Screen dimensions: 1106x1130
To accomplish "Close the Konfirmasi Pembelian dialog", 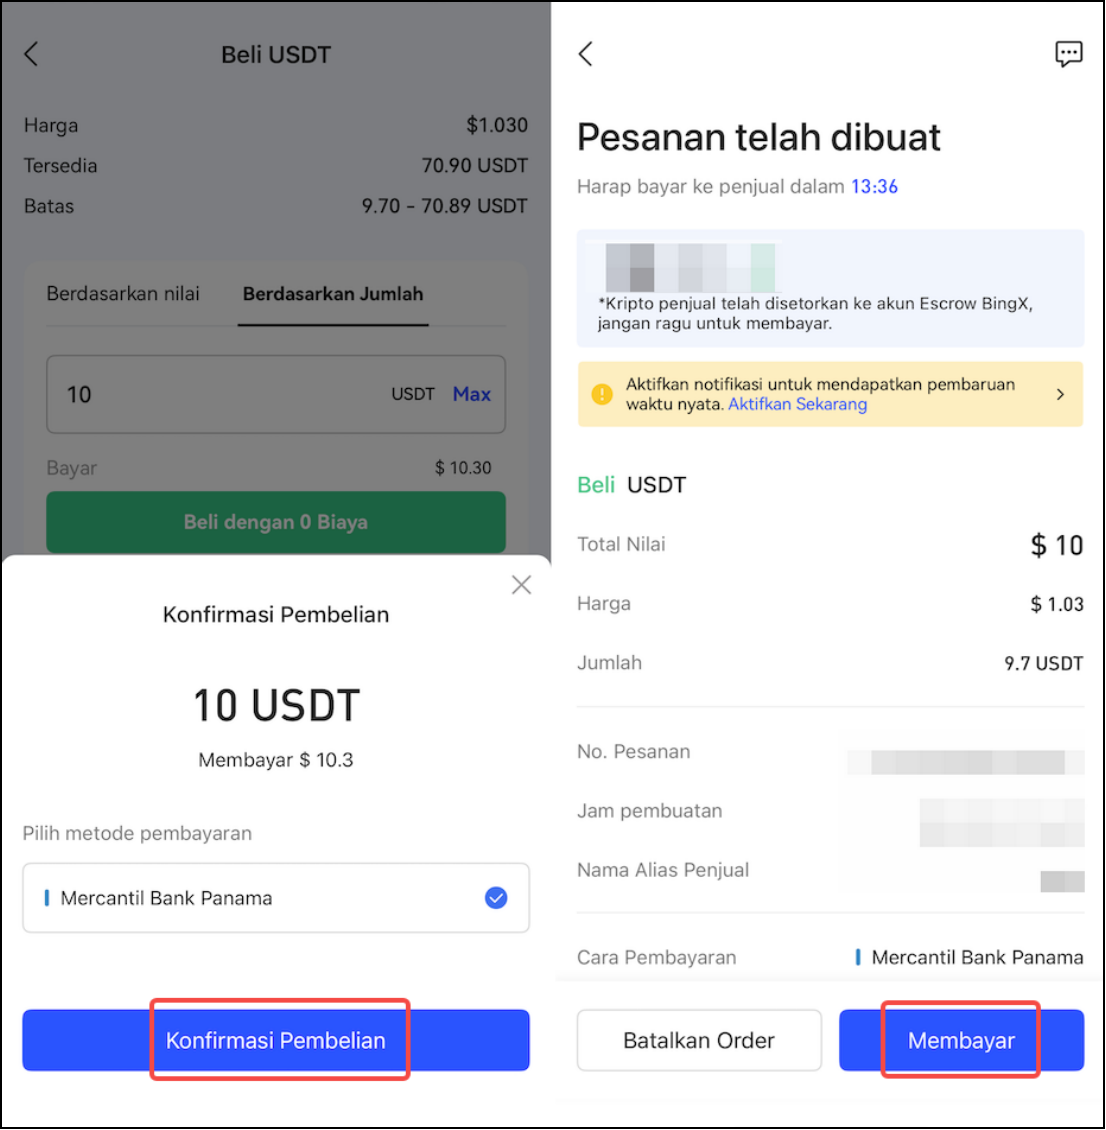I will (521, 584).
